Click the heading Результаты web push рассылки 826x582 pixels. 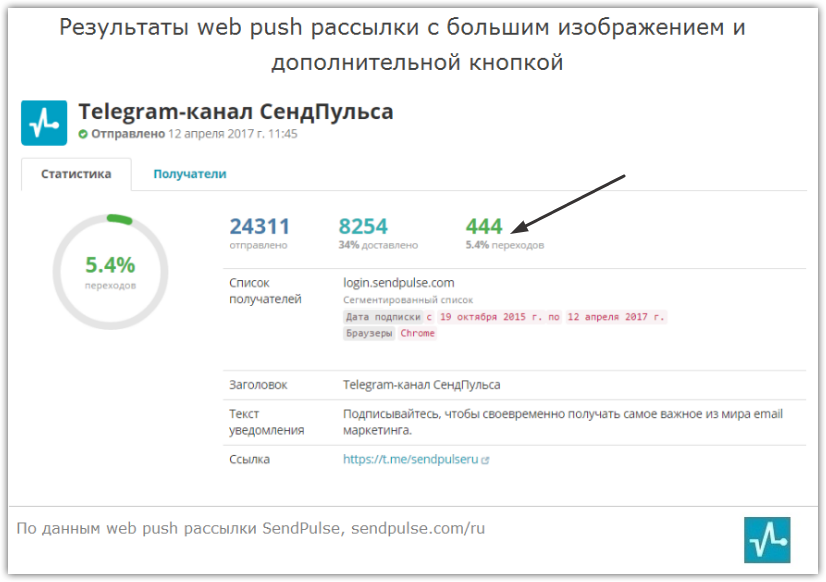tap(402, 45)
